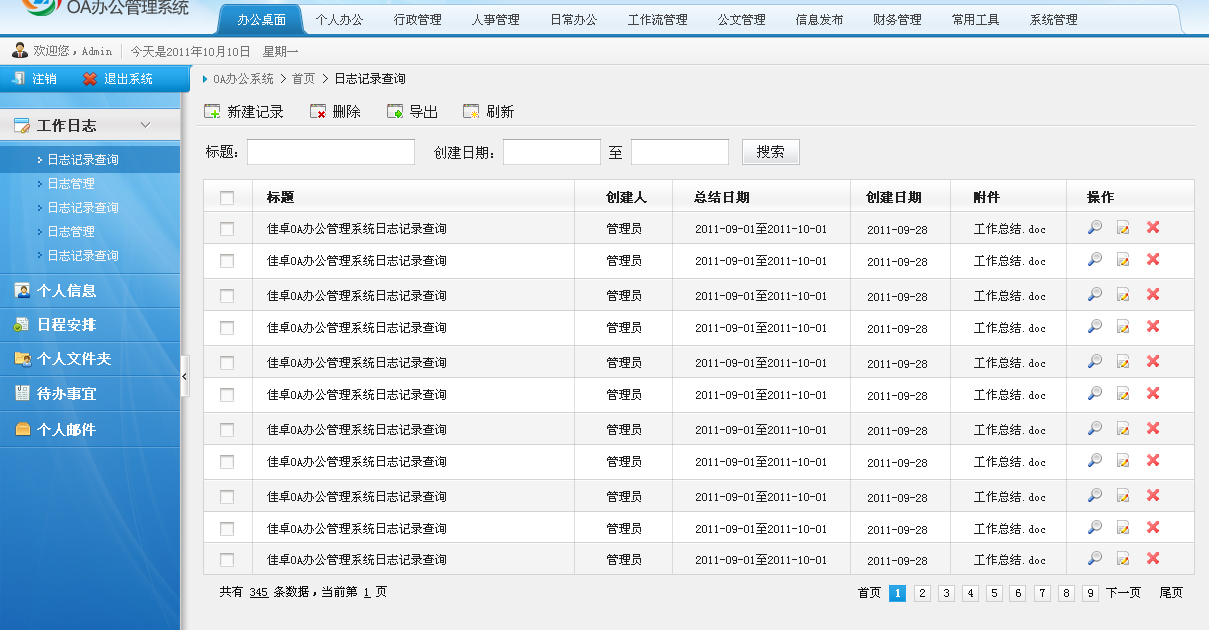Open magnifier view icon in second table row

pos(1095,260)
